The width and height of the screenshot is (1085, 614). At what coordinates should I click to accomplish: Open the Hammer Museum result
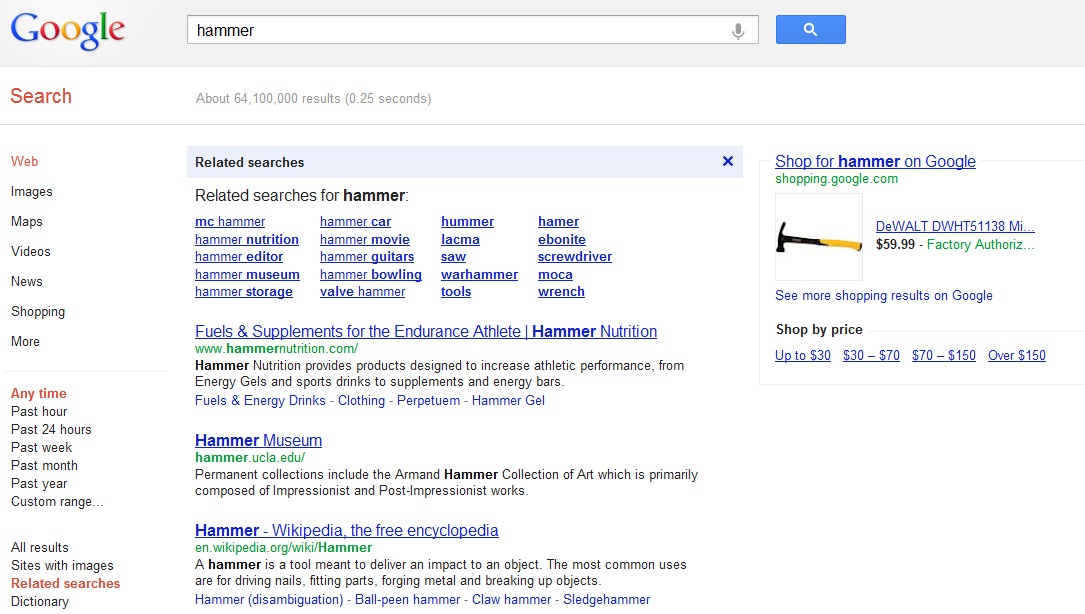258,440
